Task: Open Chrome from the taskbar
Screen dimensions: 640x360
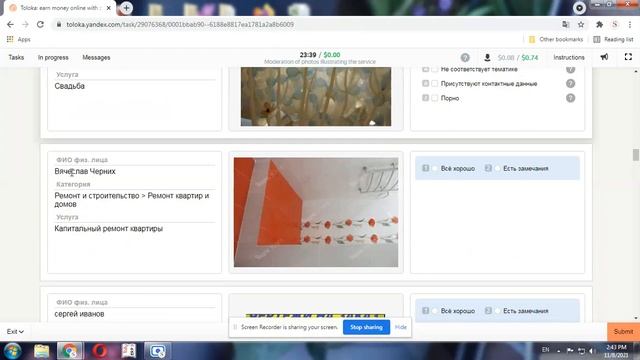Action: click(x=69, y=351)
